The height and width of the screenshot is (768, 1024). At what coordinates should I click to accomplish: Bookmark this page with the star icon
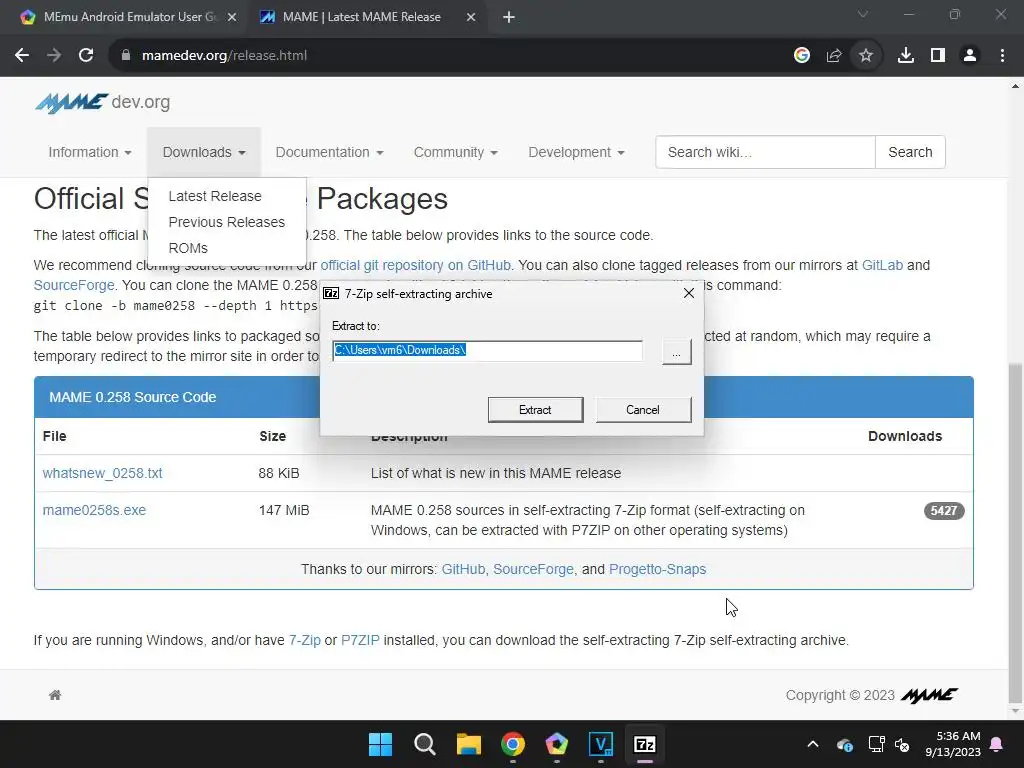pos(866,56)
